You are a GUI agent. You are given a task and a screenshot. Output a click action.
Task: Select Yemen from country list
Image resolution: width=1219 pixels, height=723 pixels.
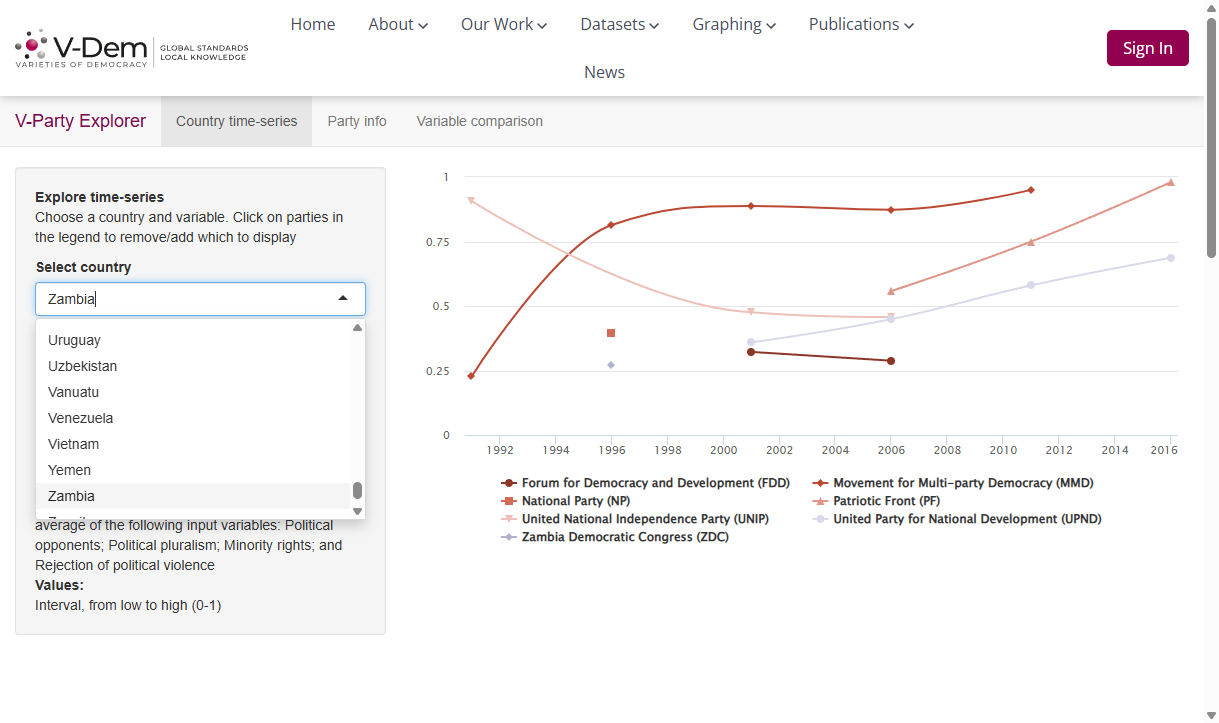[x=194, y=470]
